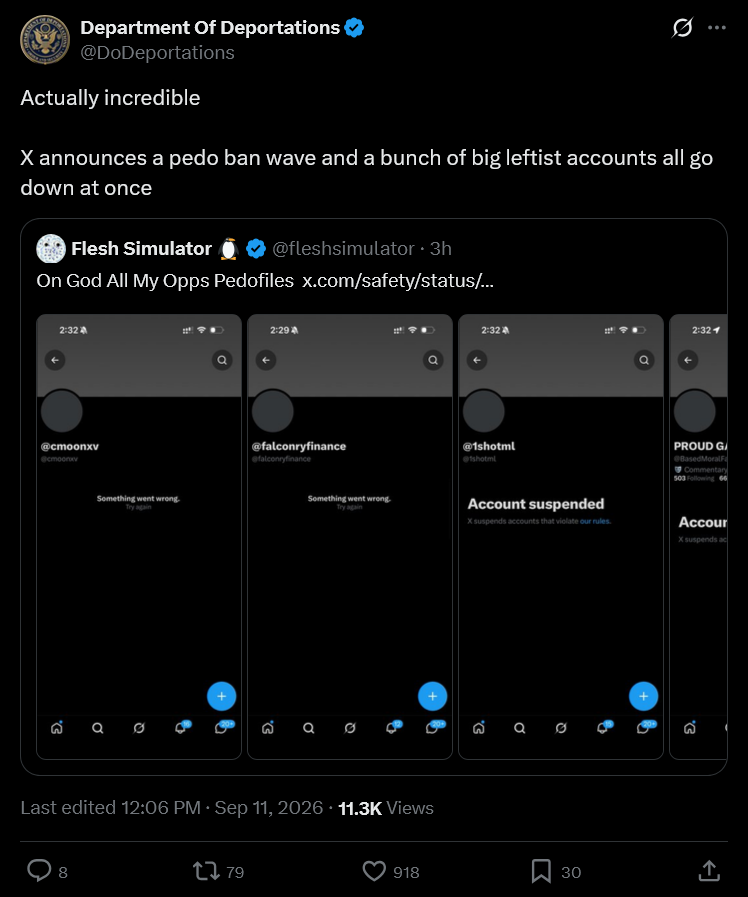This screenshot has height=897, width=748.
Task: Click the reply speech bubble icon
Action: [x=39, y=871]
